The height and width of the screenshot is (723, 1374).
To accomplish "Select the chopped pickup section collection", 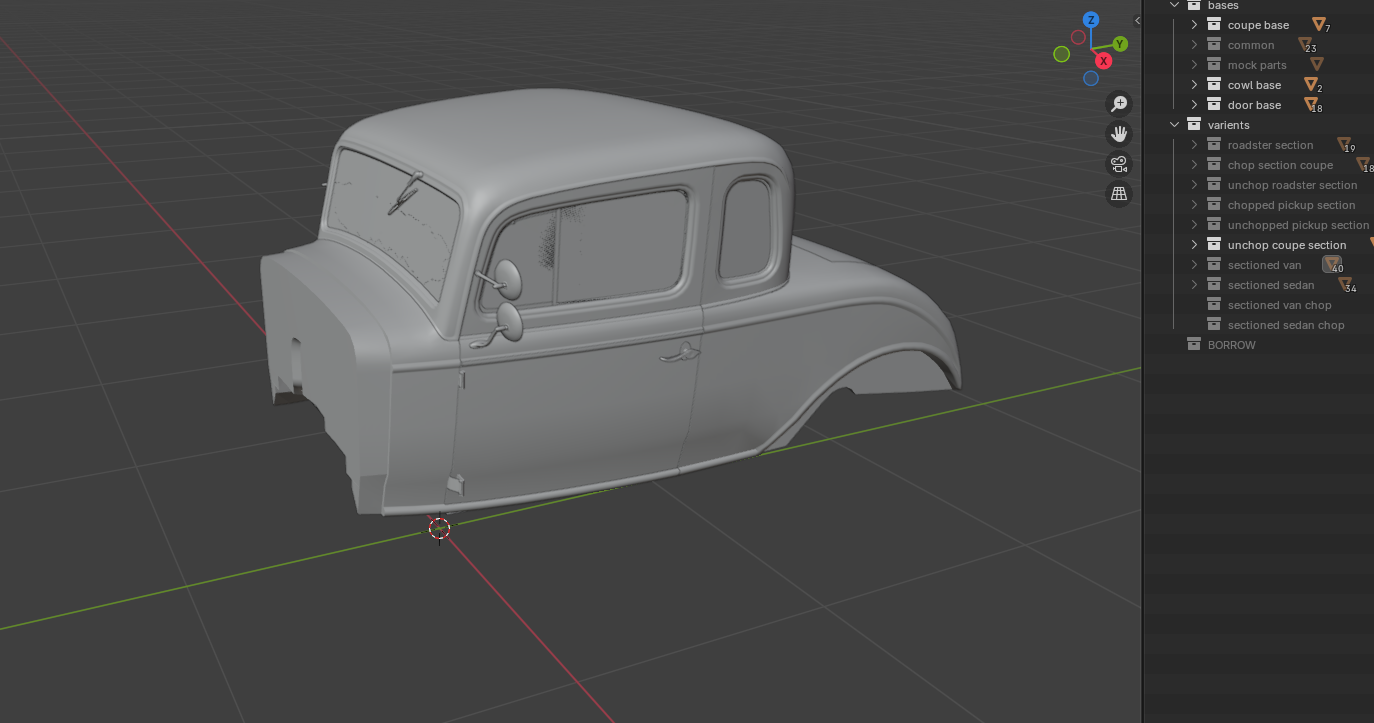I will (x=1291, y=205).
